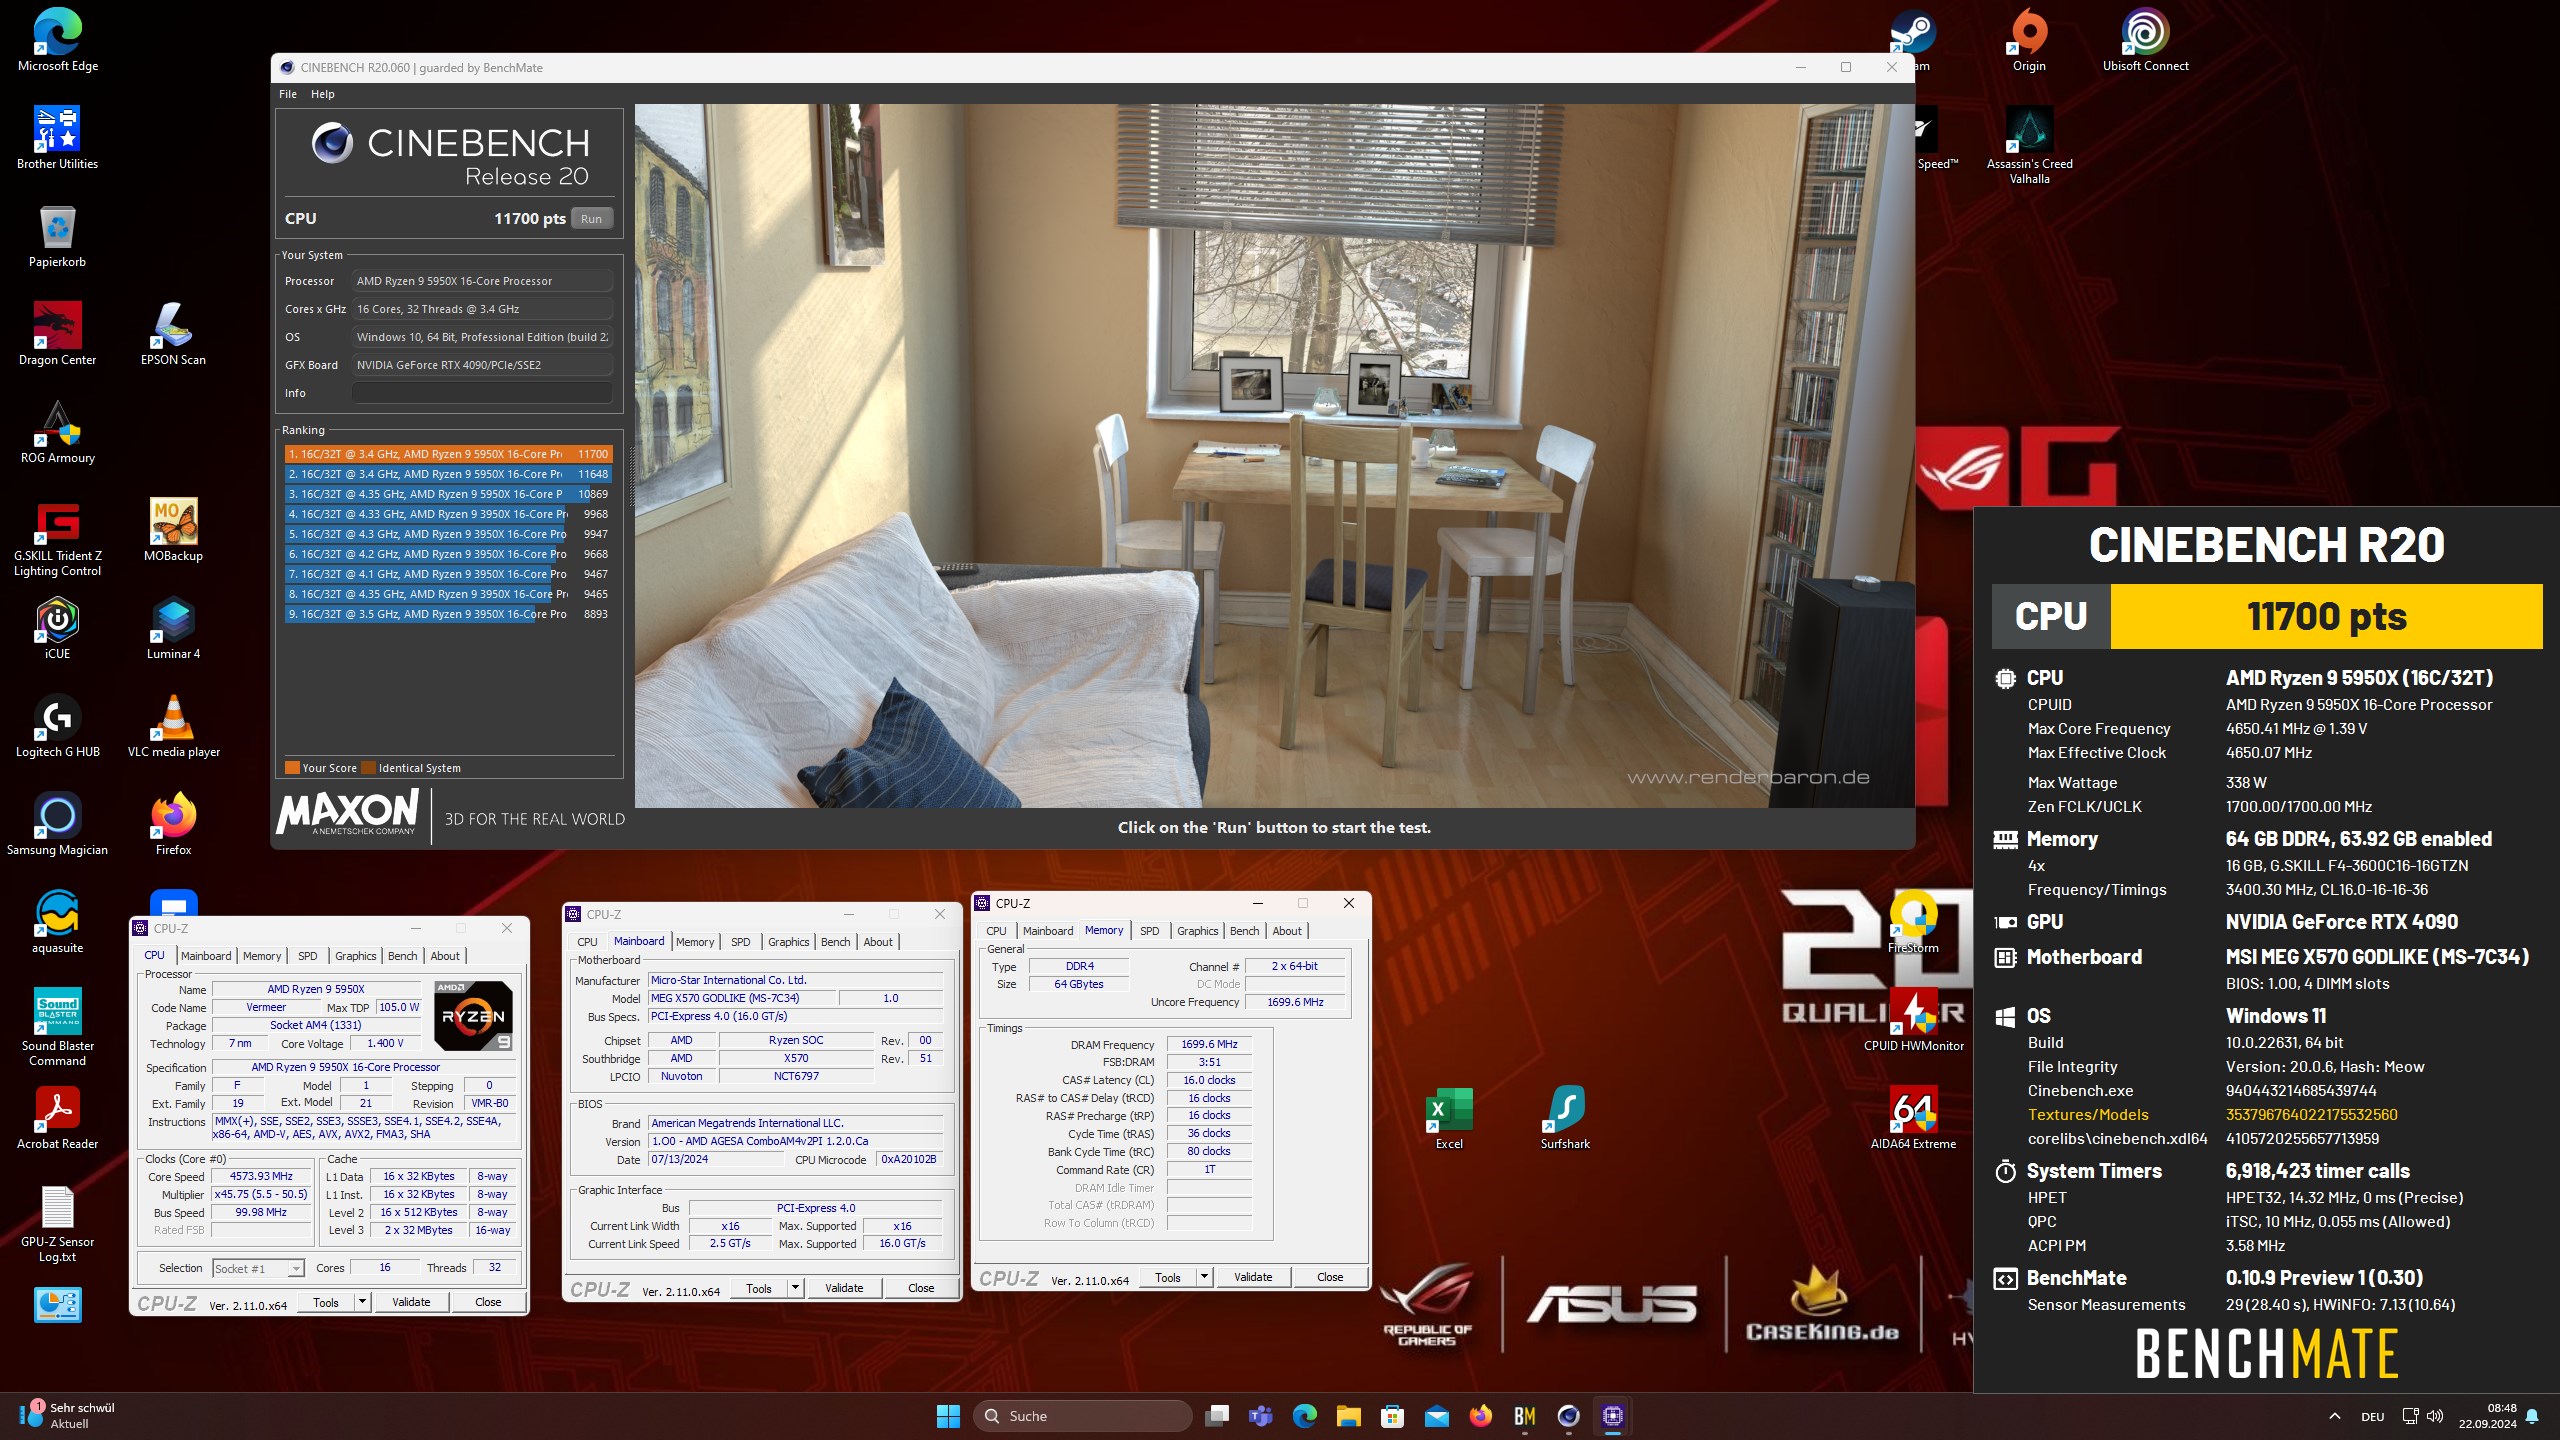Open File menu in Cinebench
The image size is (2560, 1440).
pos(288,94)
